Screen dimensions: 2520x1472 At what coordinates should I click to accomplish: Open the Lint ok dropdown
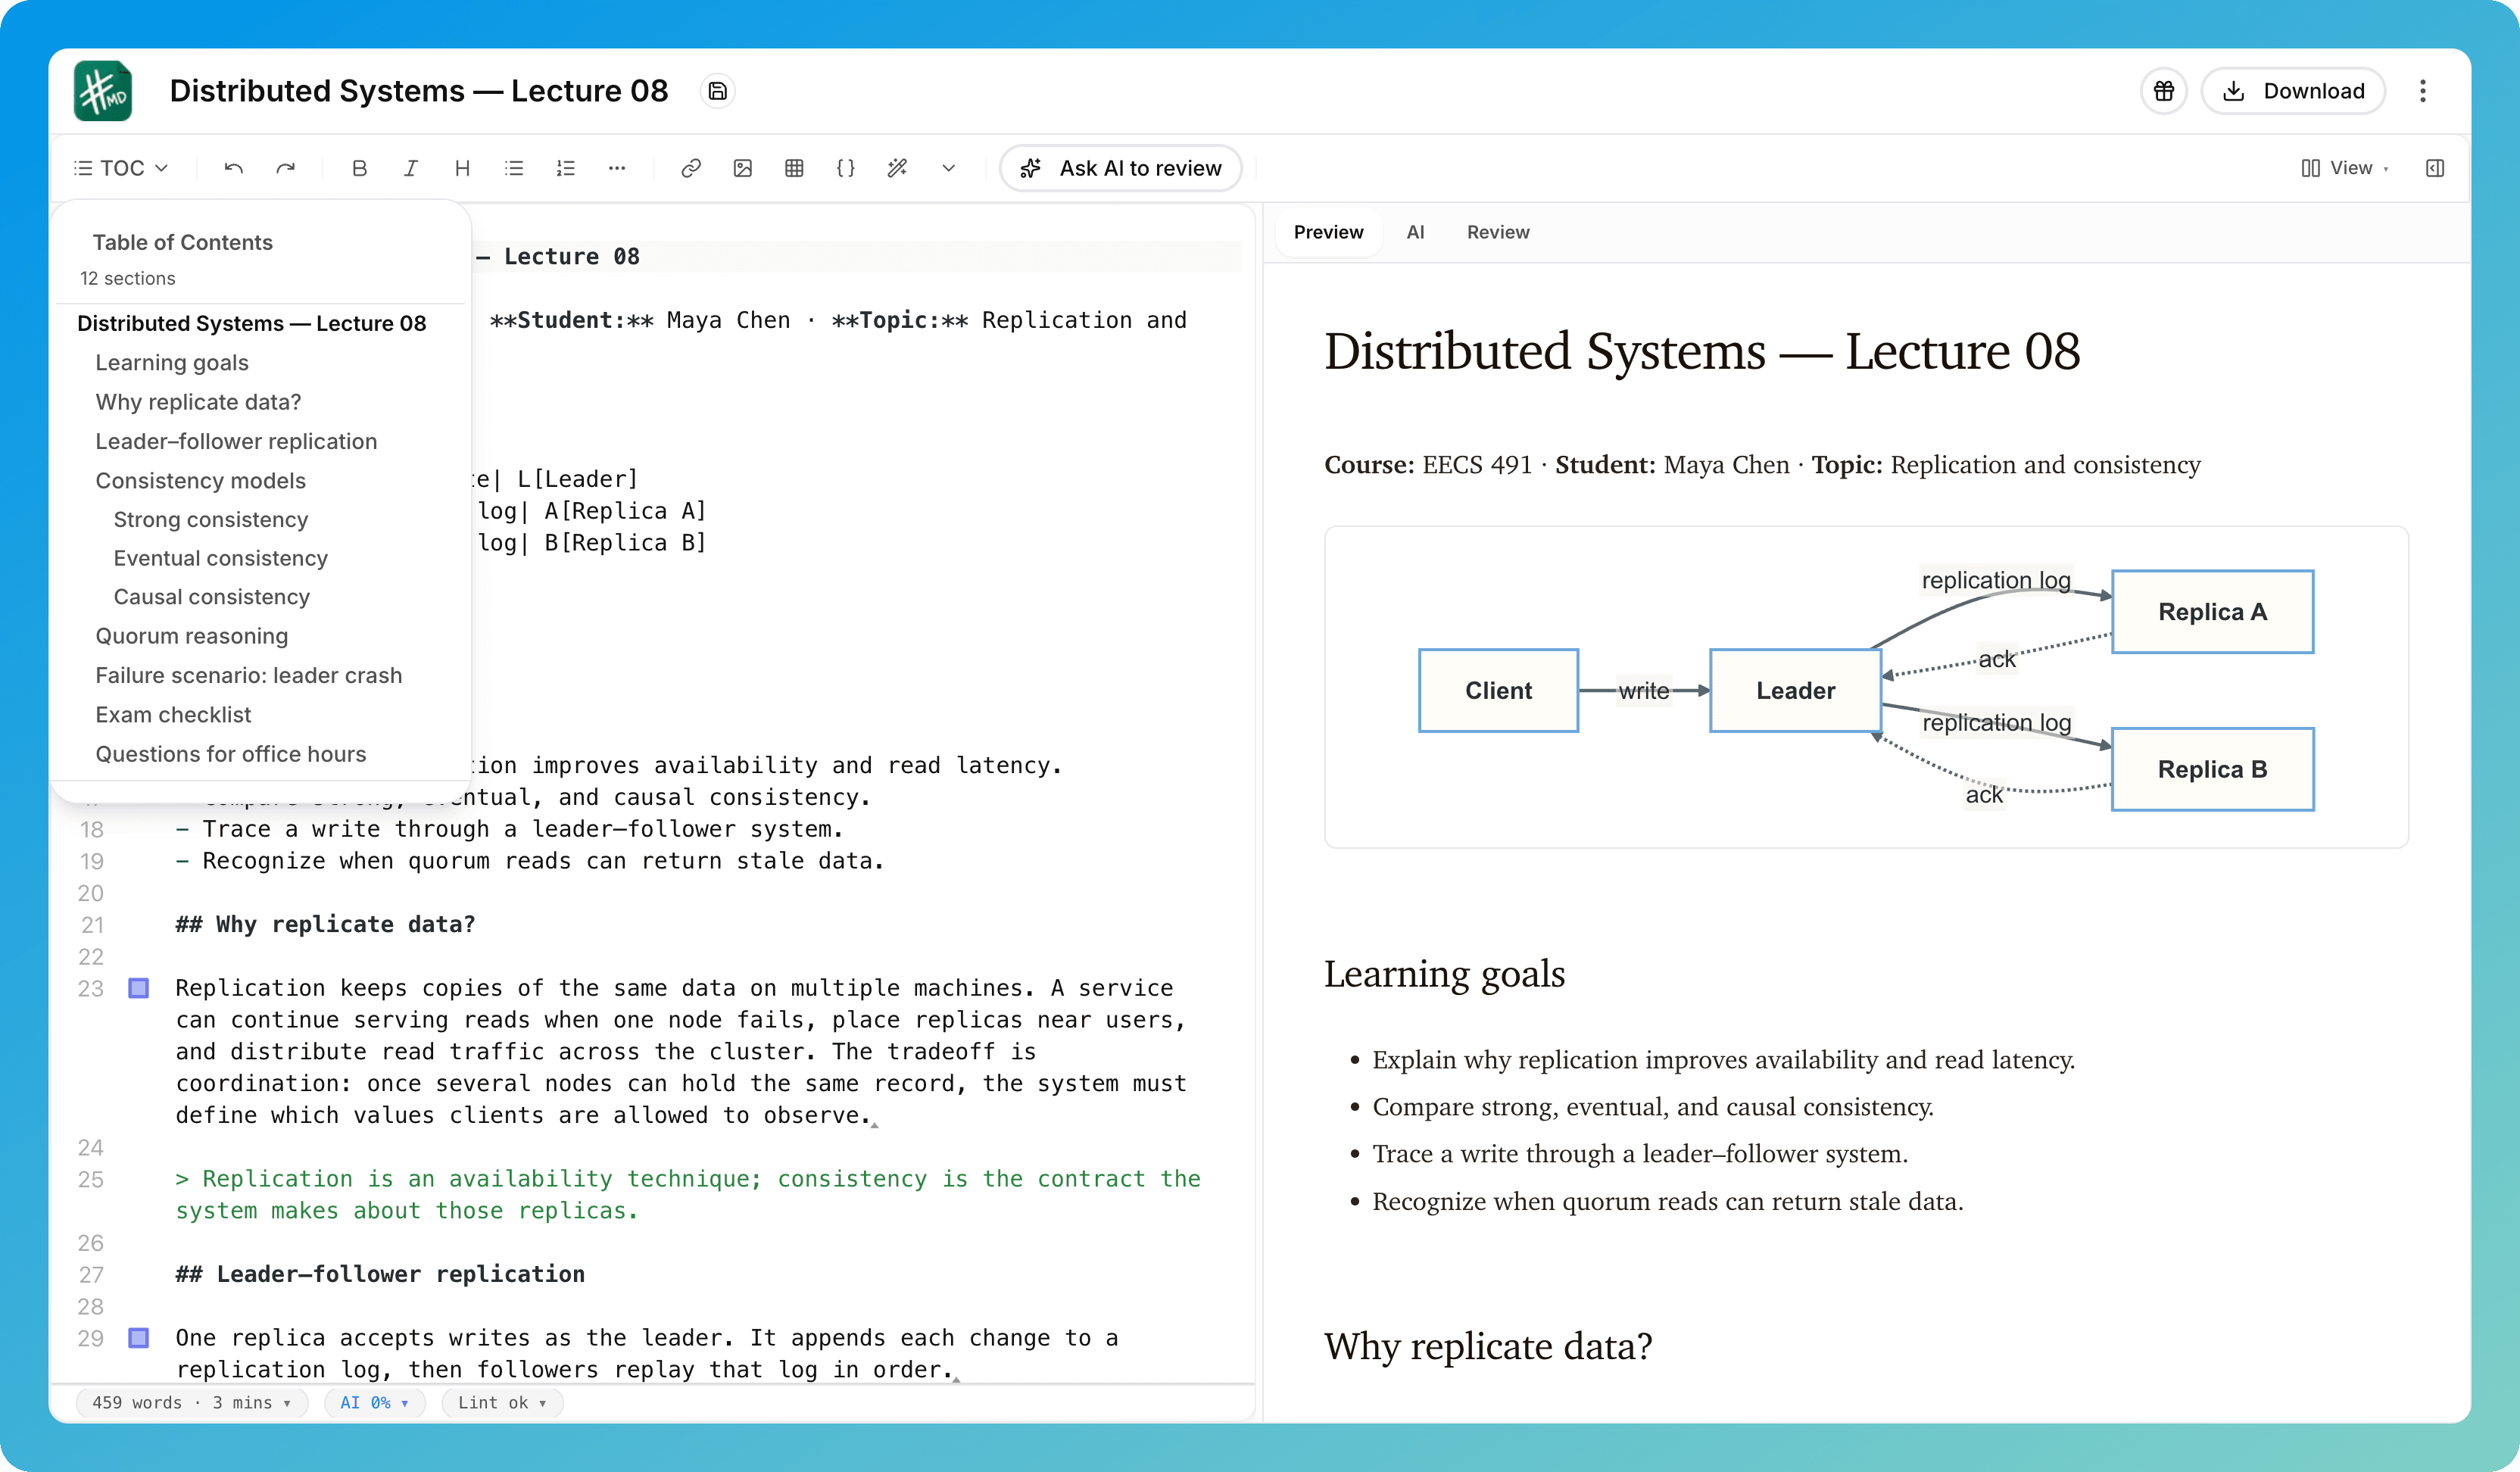(x=502, y=1402)
